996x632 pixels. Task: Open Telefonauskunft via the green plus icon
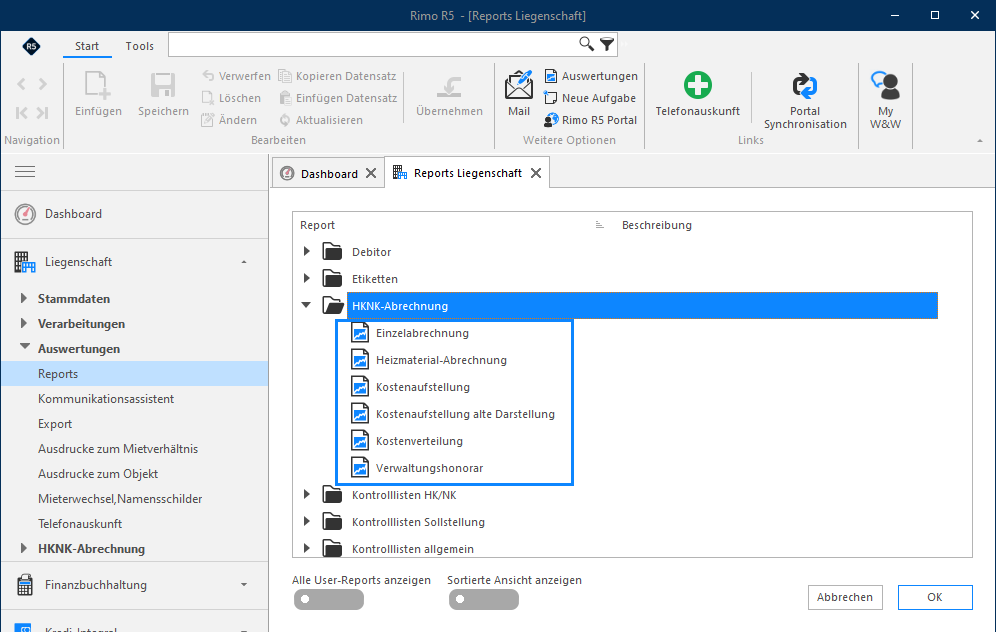[x=697, y=85]
